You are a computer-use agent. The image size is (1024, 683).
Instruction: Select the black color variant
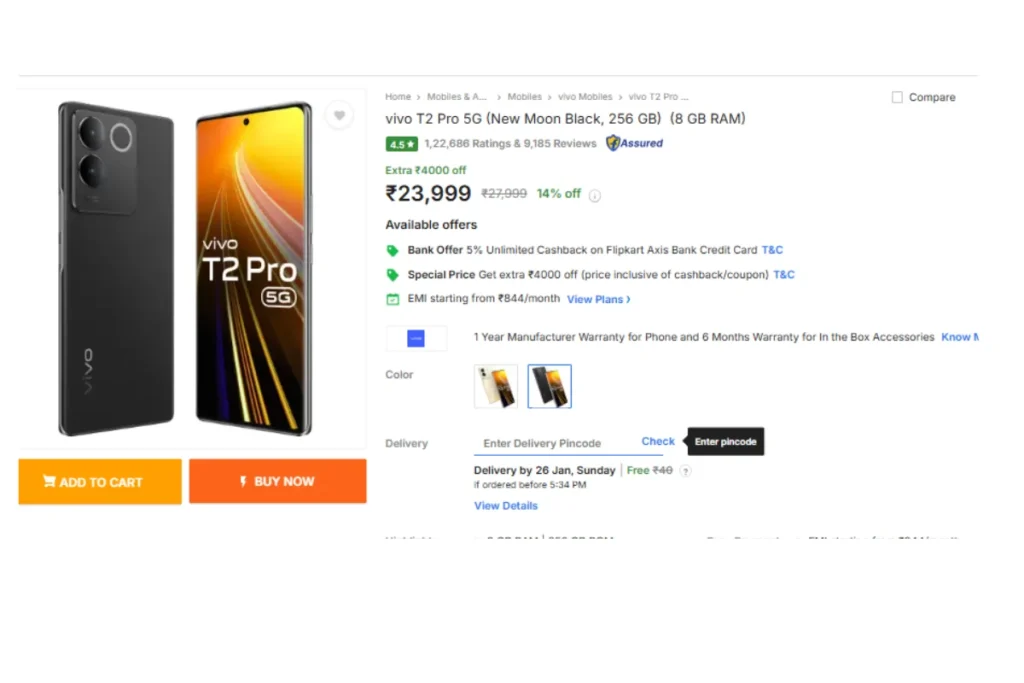coord(549,387)
